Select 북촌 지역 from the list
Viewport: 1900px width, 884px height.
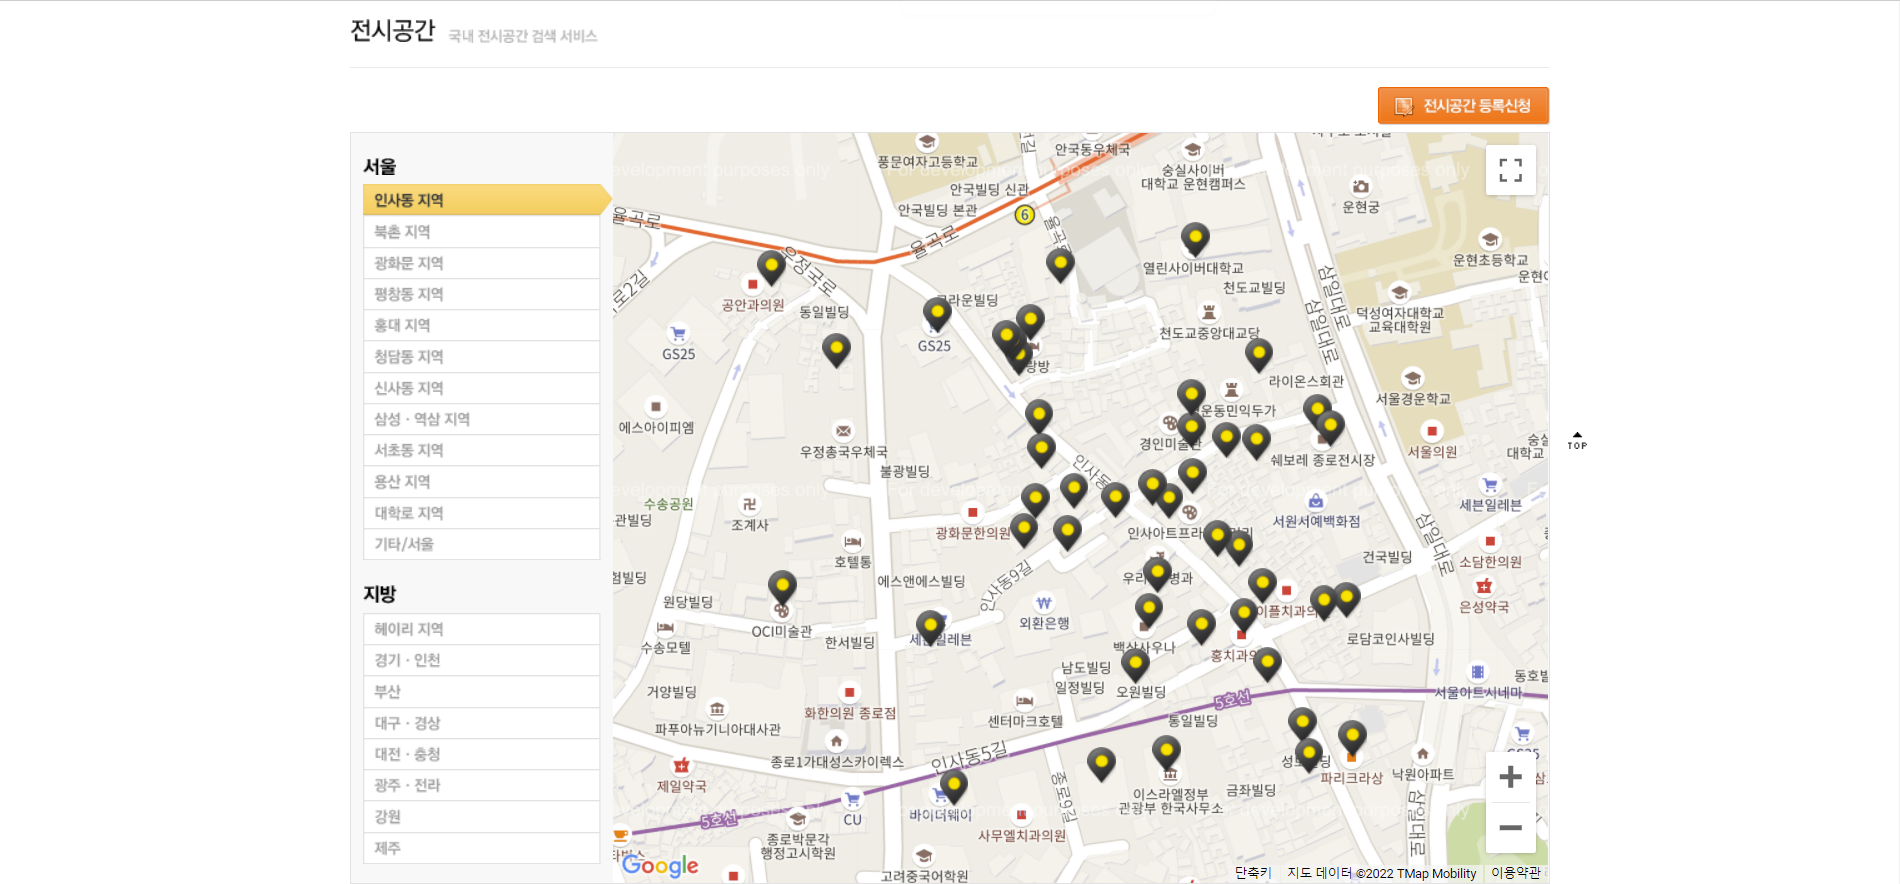pos(481,232)
